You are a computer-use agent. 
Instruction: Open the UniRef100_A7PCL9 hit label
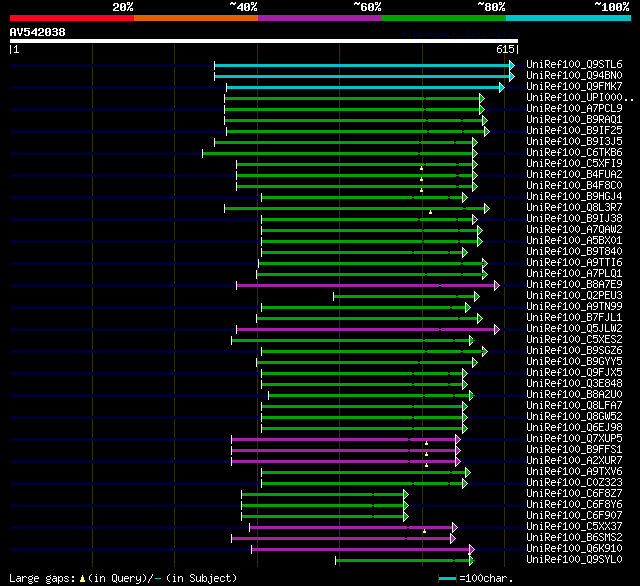tap(574, 108)
